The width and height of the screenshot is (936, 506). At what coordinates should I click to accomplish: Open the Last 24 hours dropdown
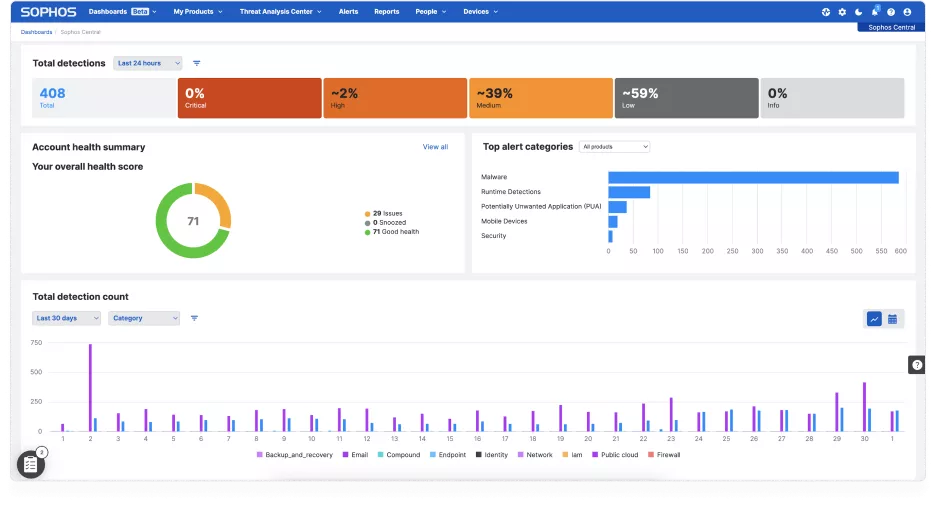pyautogui.click(x=147, y=63)
